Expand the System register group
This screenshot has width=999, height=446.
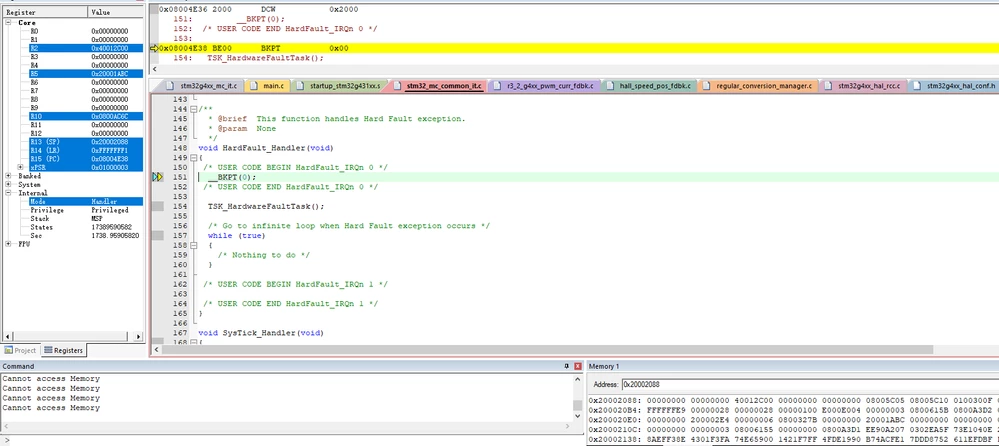pyautogui.click(x=9, y=184)
